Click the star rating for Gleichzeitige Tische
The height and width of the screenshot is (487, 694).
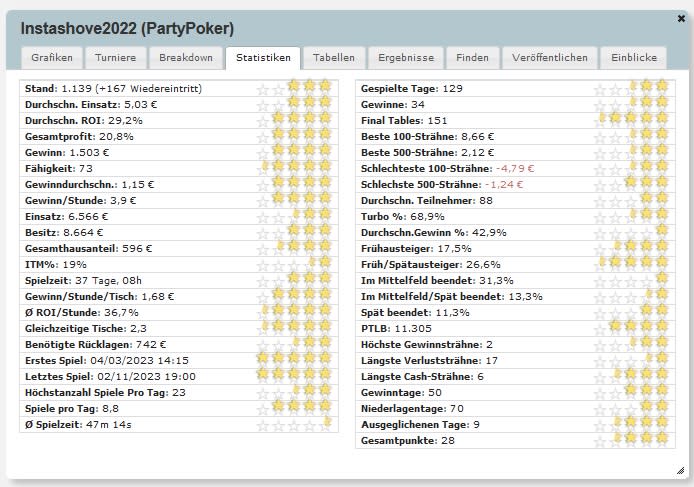[x=294, y=329]
